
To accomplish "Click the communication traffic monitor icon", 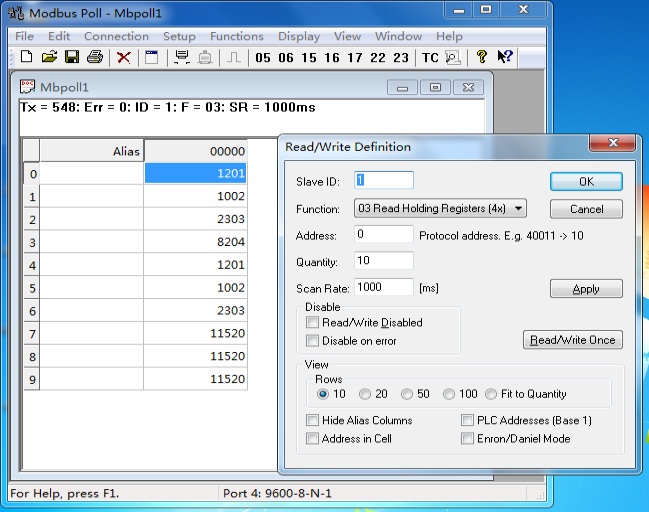I will (453, 57).
